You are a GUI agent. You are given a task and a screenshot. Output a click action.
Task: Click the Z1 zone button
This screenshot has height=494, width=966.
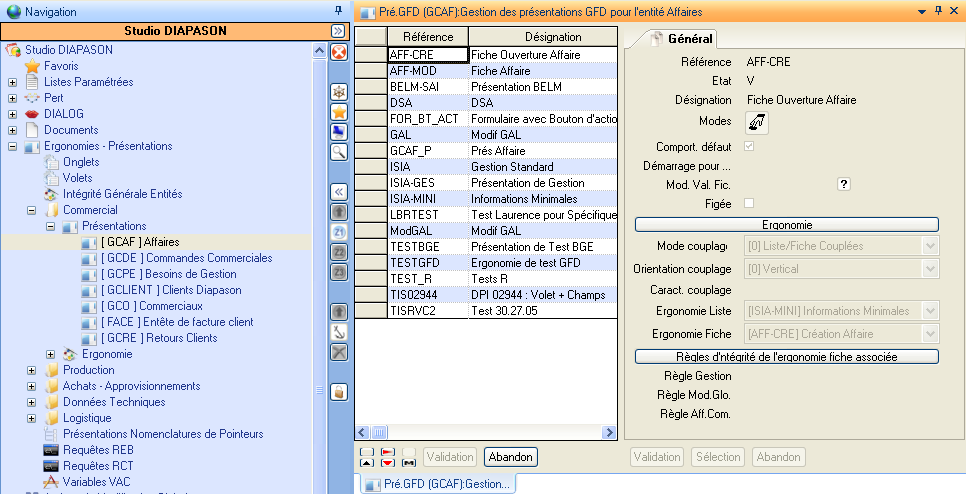[339, 232]
